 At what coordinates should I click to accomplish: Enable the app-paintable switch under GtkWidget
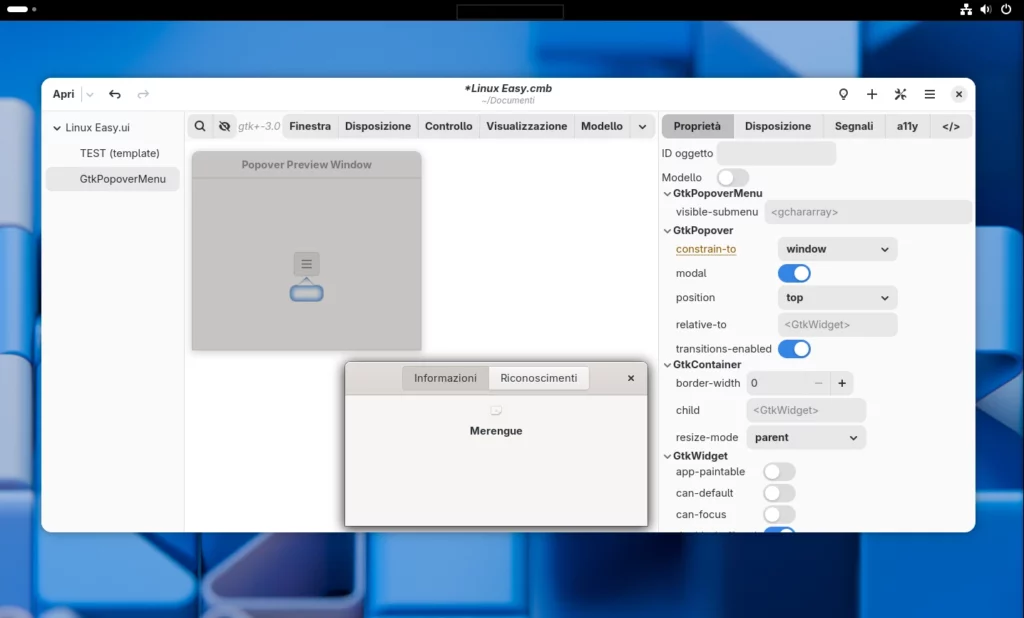pyautogui.click(x=779, y=471)
